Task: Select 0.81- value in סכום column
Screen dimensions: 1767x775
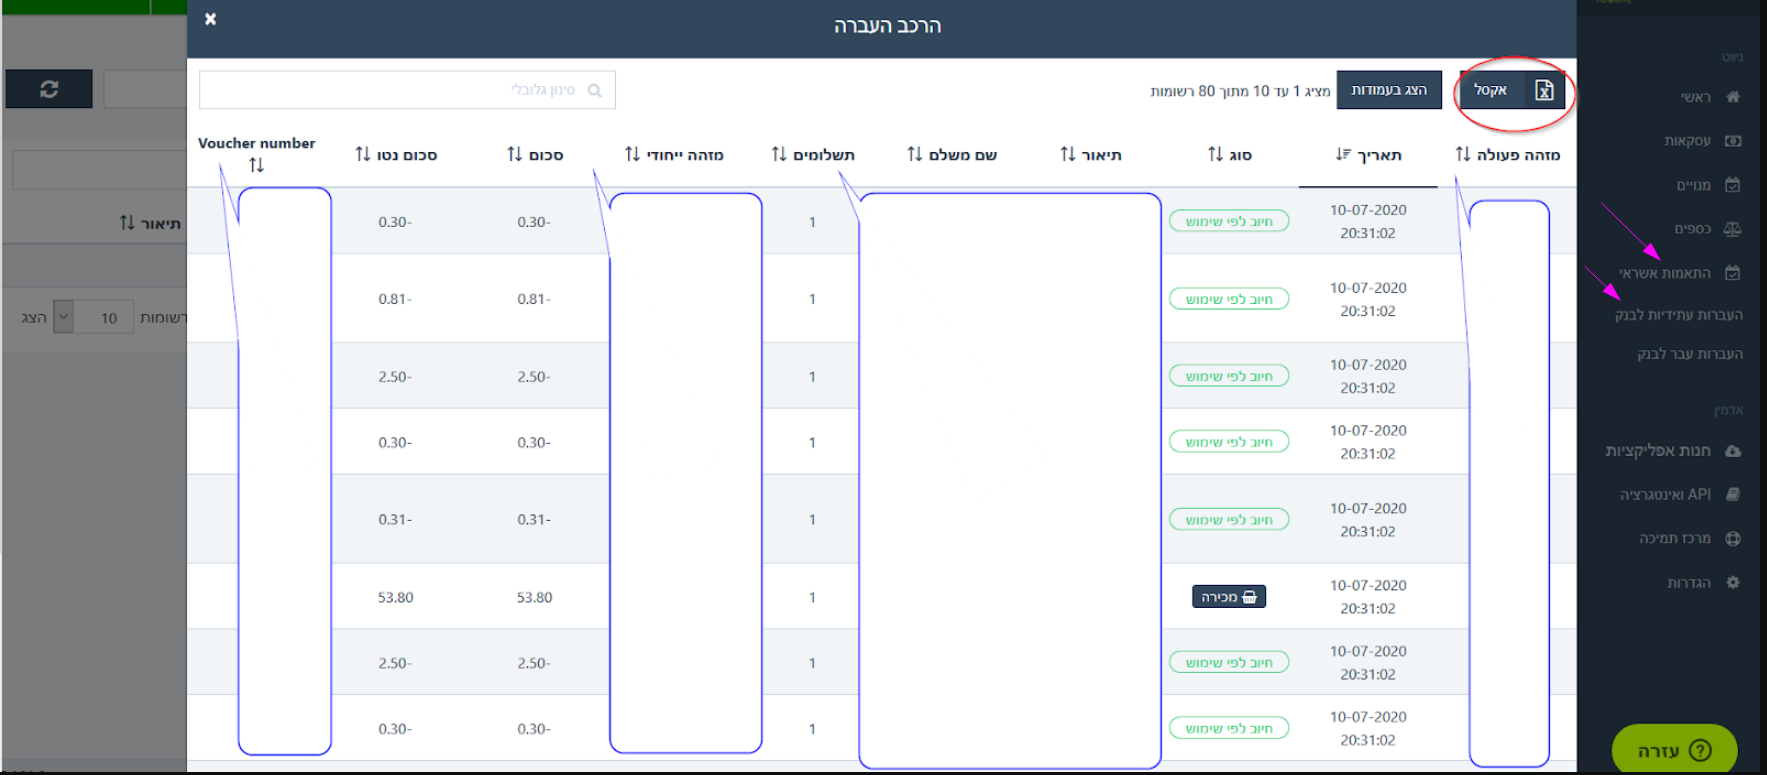Action: pos(535,299)
